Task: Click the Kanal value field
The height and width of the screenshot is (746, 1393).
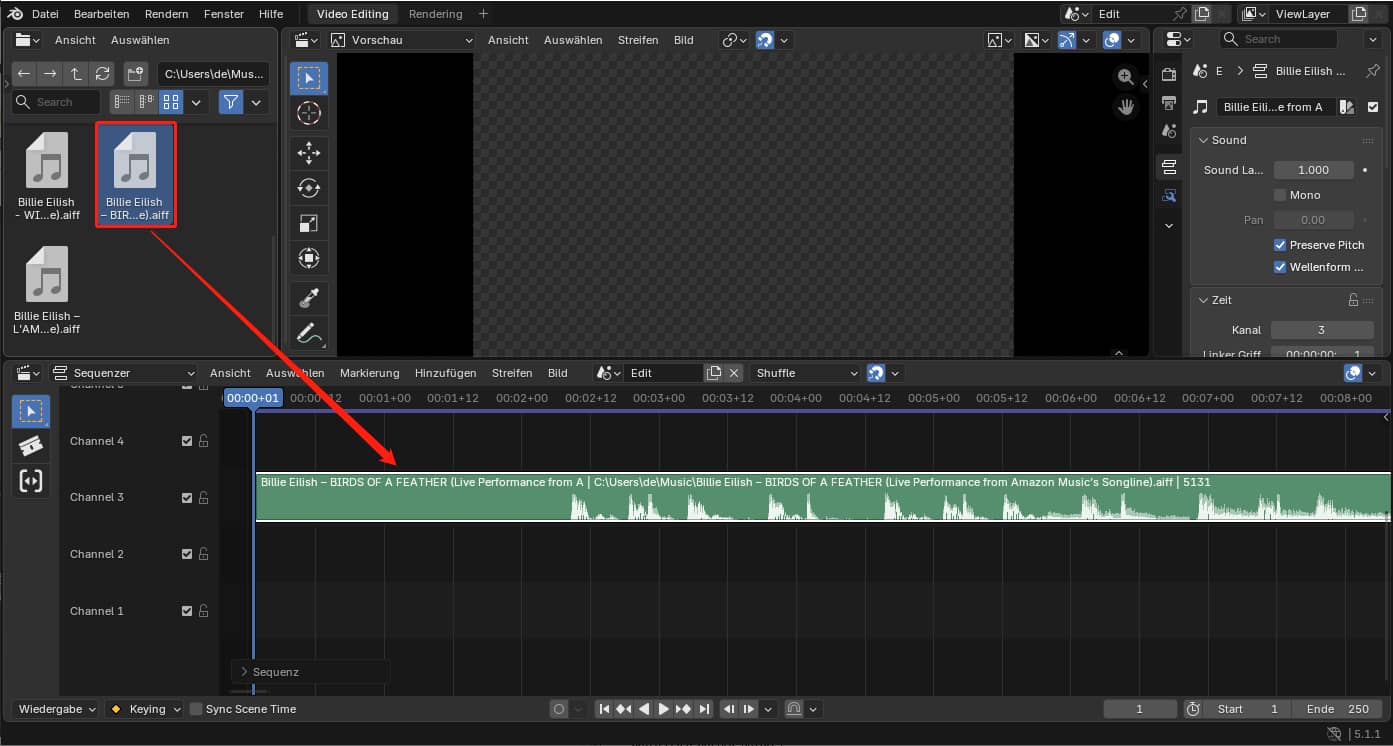Action: 1322,330
